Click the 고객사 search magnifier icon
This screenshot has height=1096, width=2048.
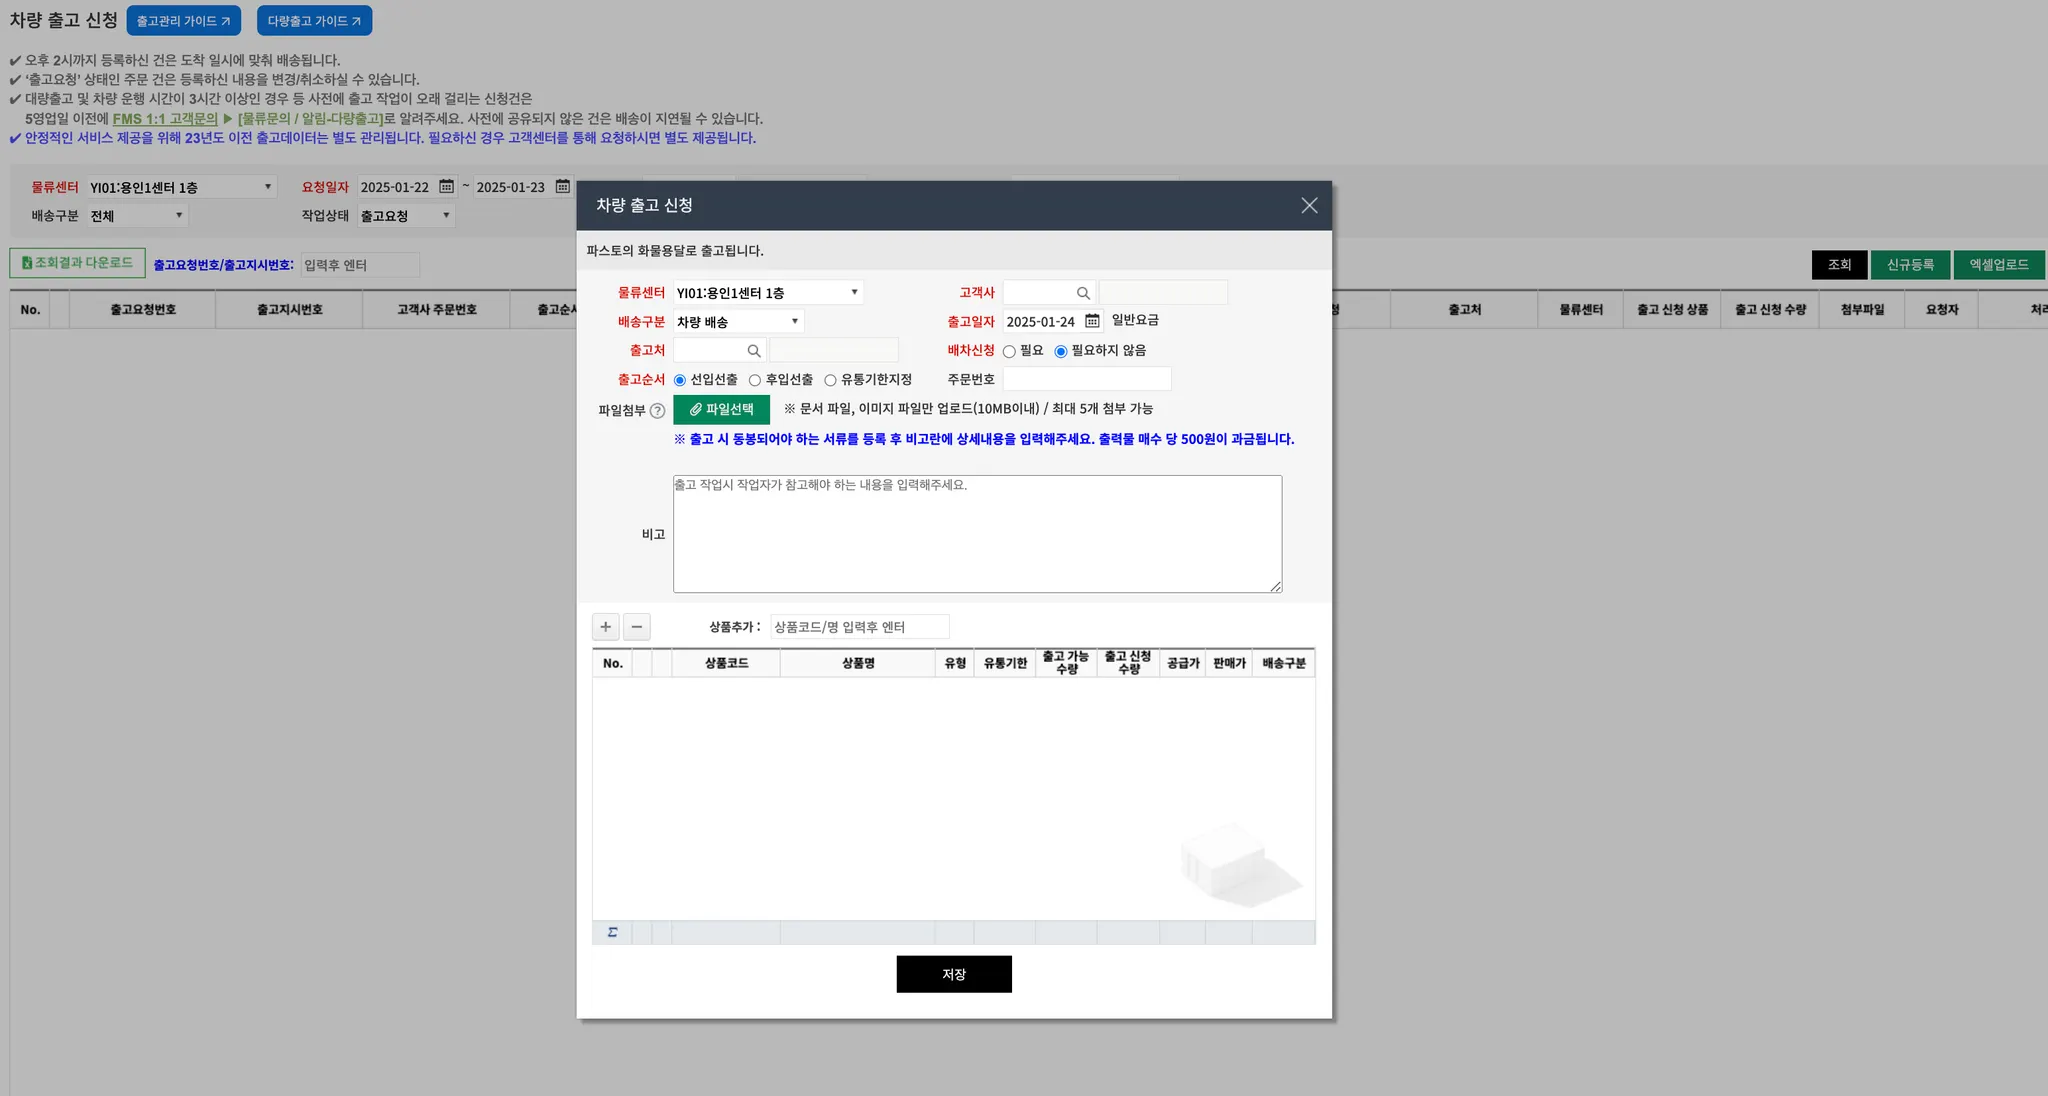point(1083,293)
